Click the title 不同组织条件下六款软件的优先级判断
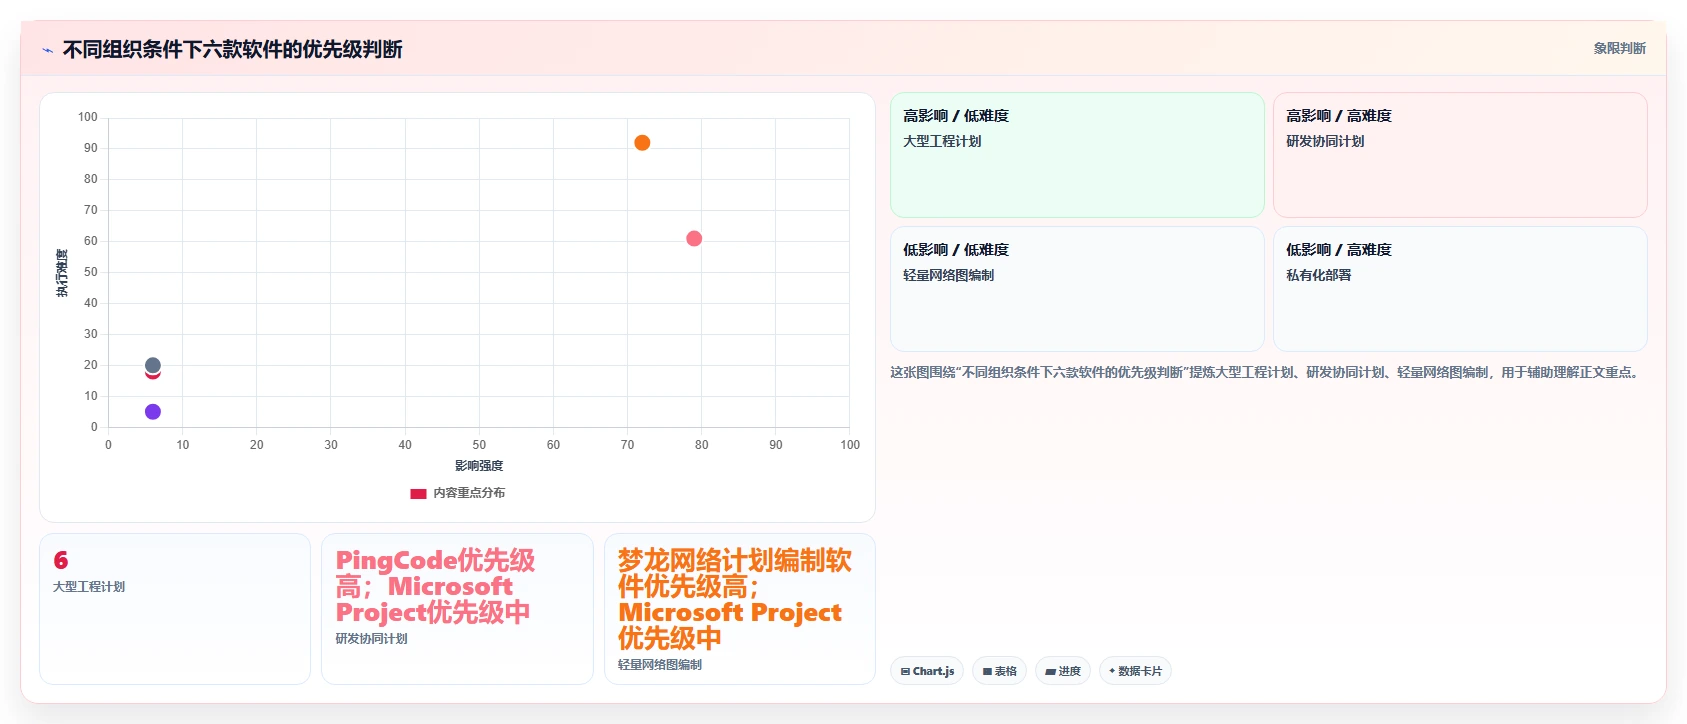The height and width of the screenshot is (724, 1687). point(232,49)
